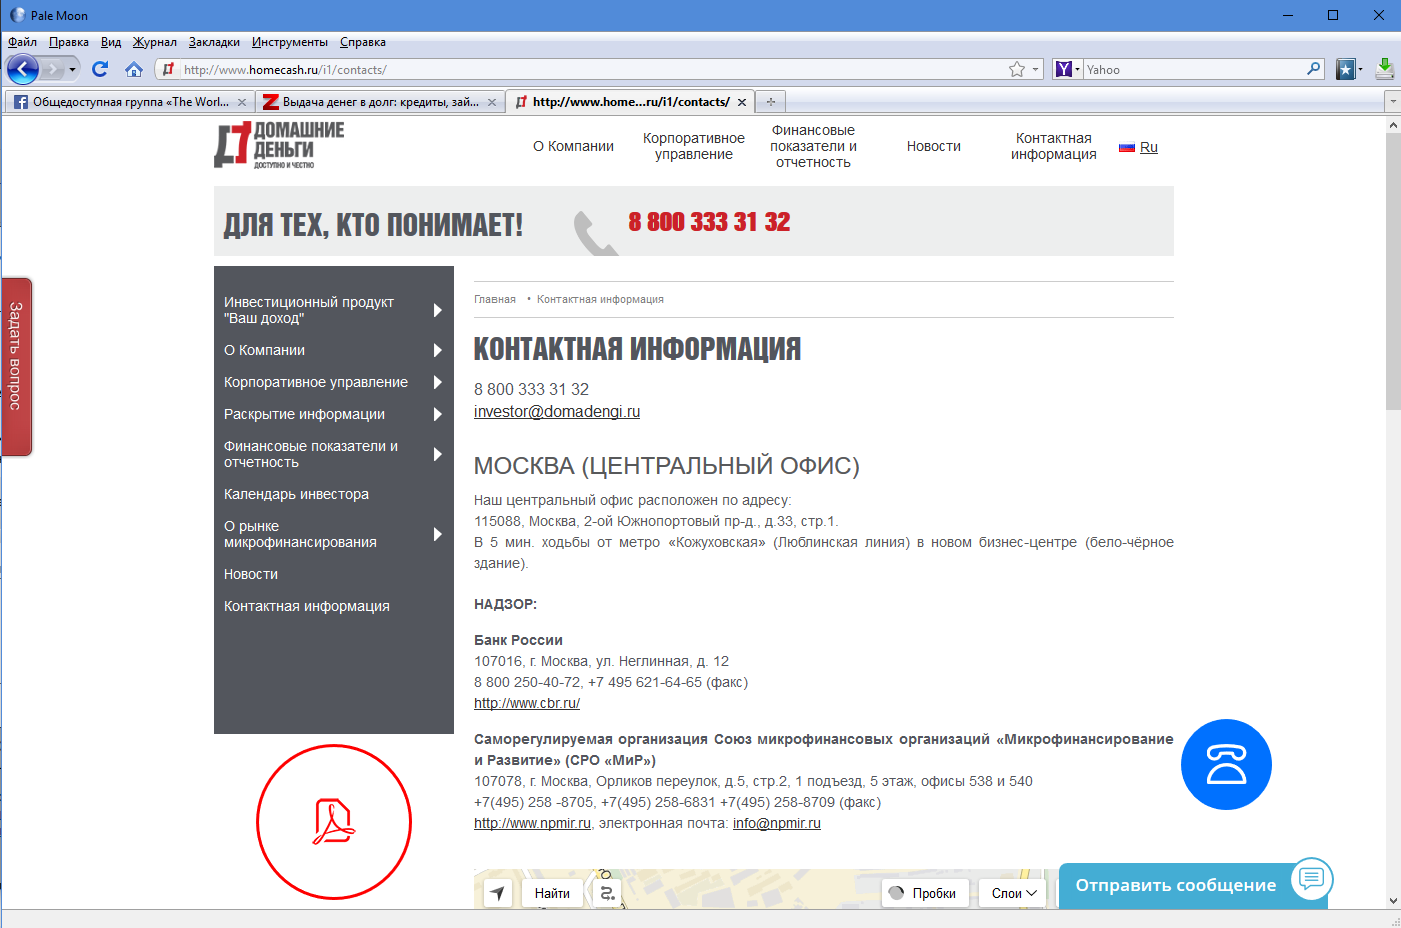
Task: Go back with the browser Back arrow
Action: click(23, 69)
